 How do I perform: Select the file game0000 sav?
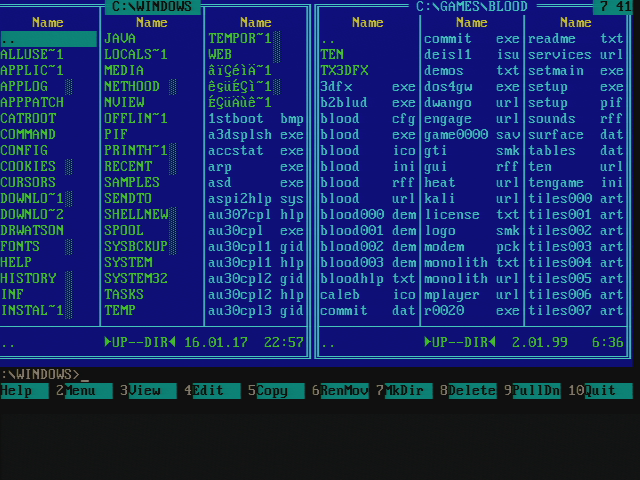472,134
